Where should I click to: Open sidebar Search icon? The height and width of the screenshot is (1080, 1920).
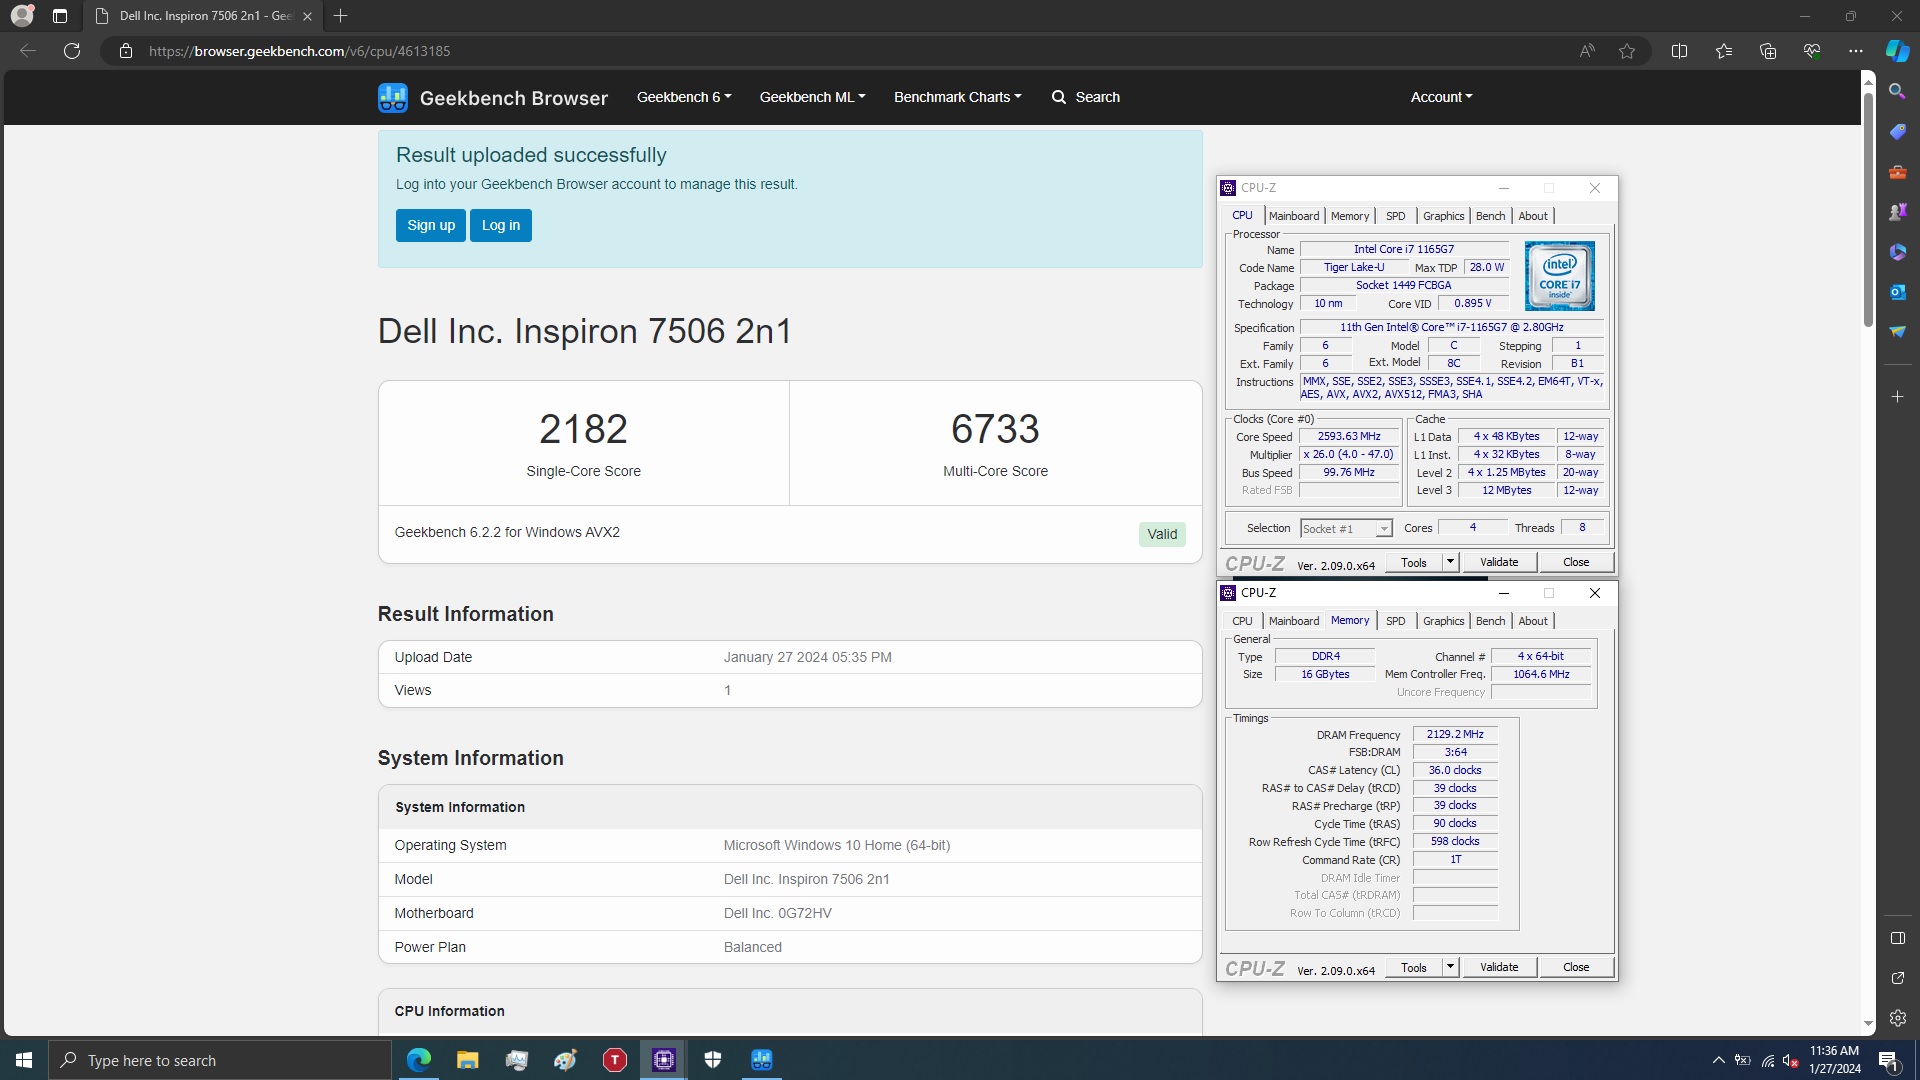click(x=1897, y=91)
